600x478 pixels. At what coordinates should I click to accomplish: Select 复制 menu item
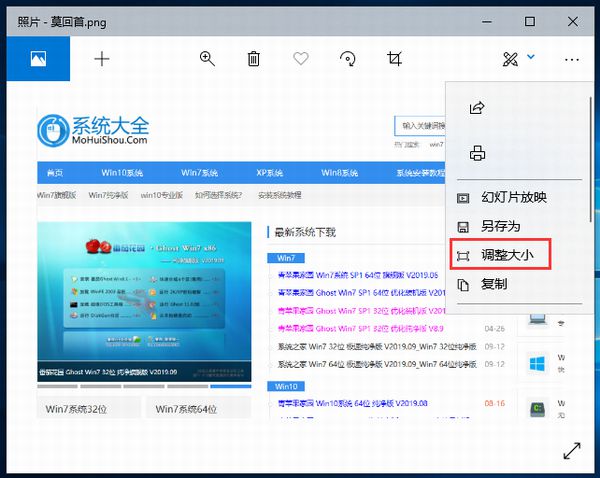[x=493, y=285]
